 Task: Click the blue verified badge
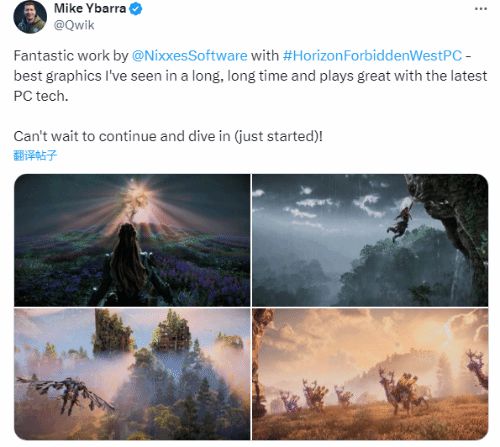tap(136, 9)
